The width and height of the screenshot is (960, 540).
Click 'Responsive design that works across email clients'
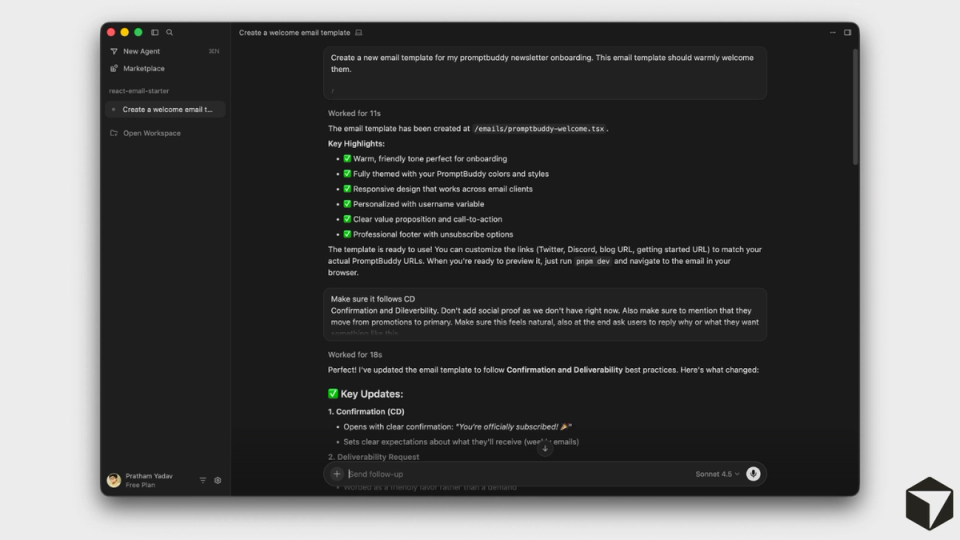click(x=443, y=189)
